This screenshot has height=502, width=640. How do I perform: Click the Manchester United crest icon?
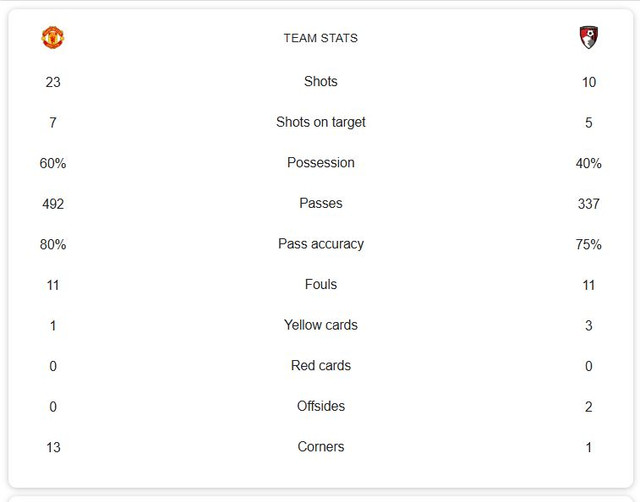coord(53,38)
